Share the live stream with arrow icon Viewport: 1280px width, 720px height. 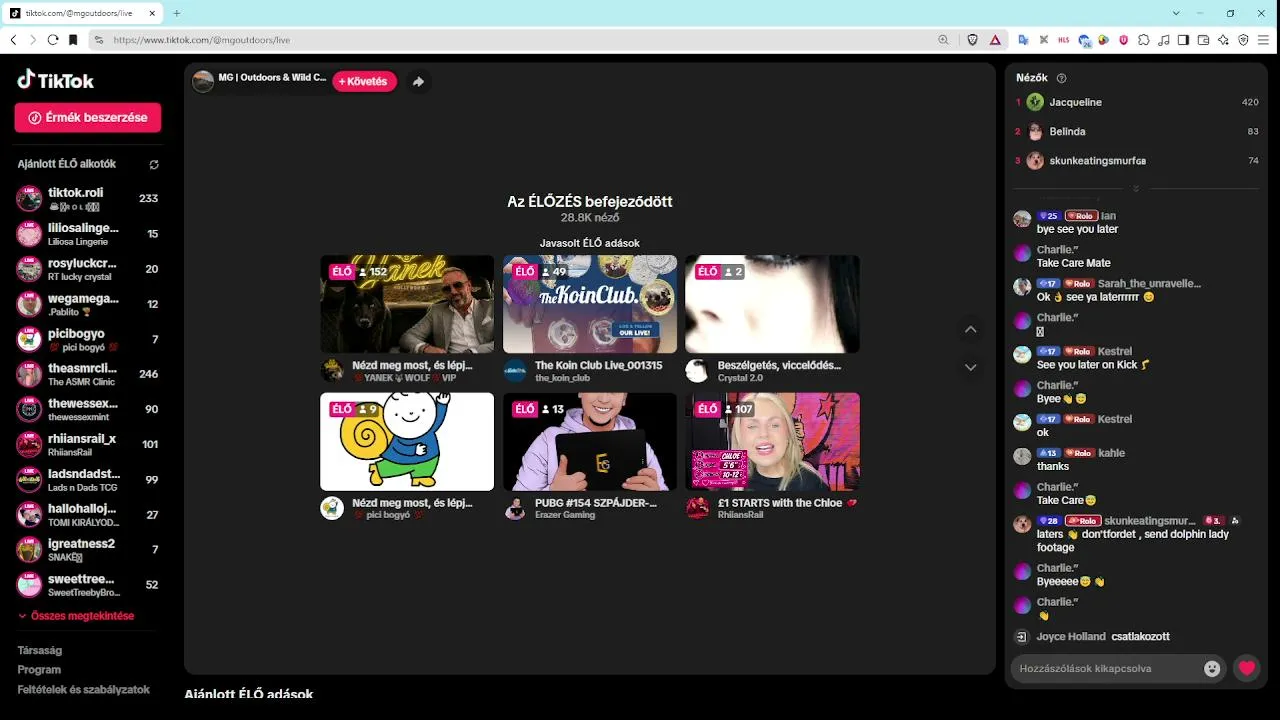click(418, 81)
